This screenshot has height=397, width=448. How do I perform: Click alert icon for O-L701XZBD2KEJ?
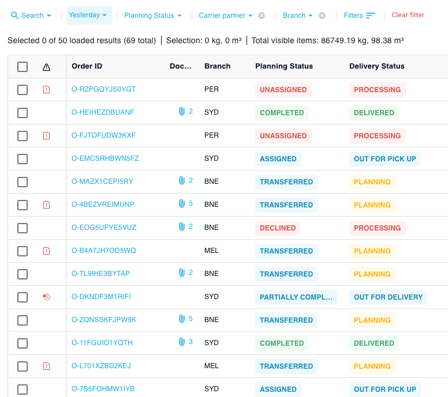(46, 366)
